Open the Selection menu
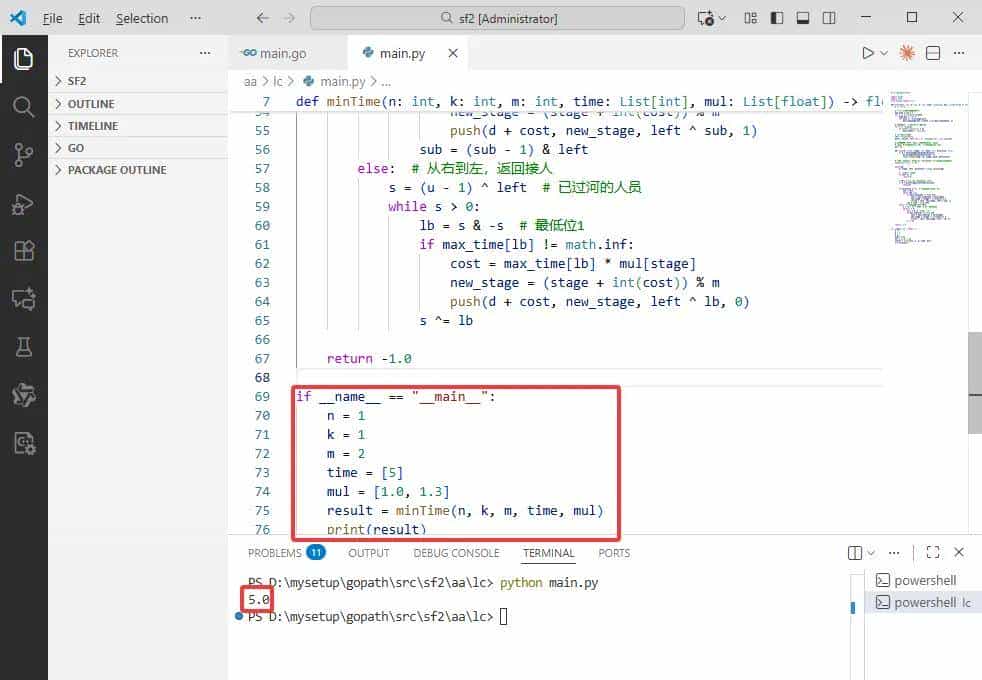 point(142,18)
